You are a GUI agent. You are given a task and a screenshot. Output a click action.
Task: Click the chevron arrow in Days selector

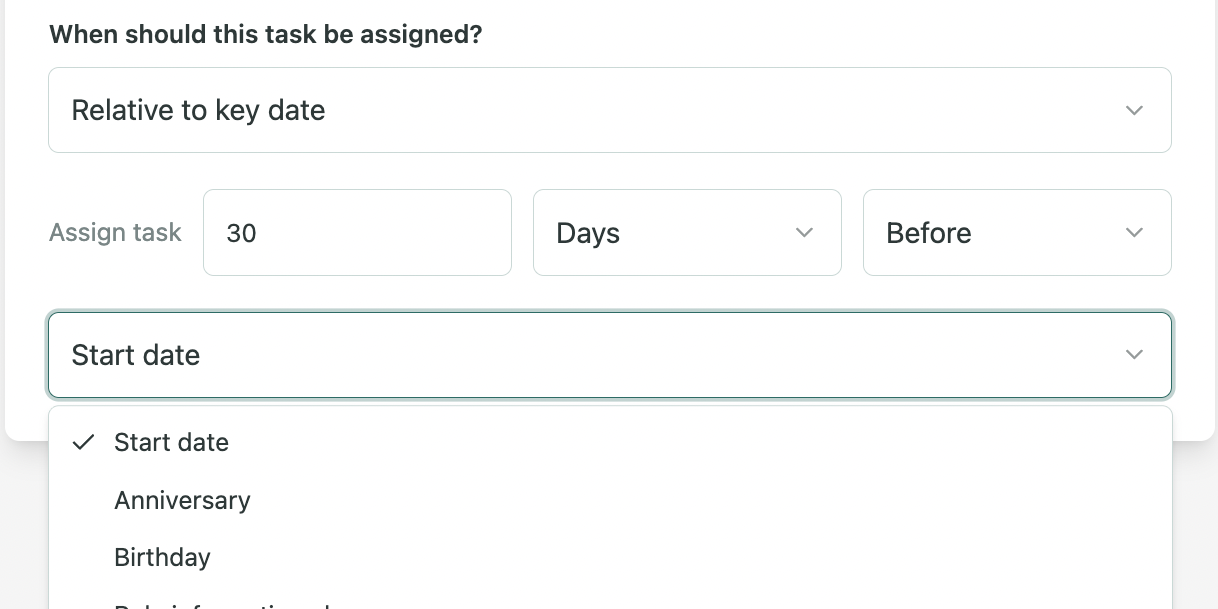click(x=804, y=233)
